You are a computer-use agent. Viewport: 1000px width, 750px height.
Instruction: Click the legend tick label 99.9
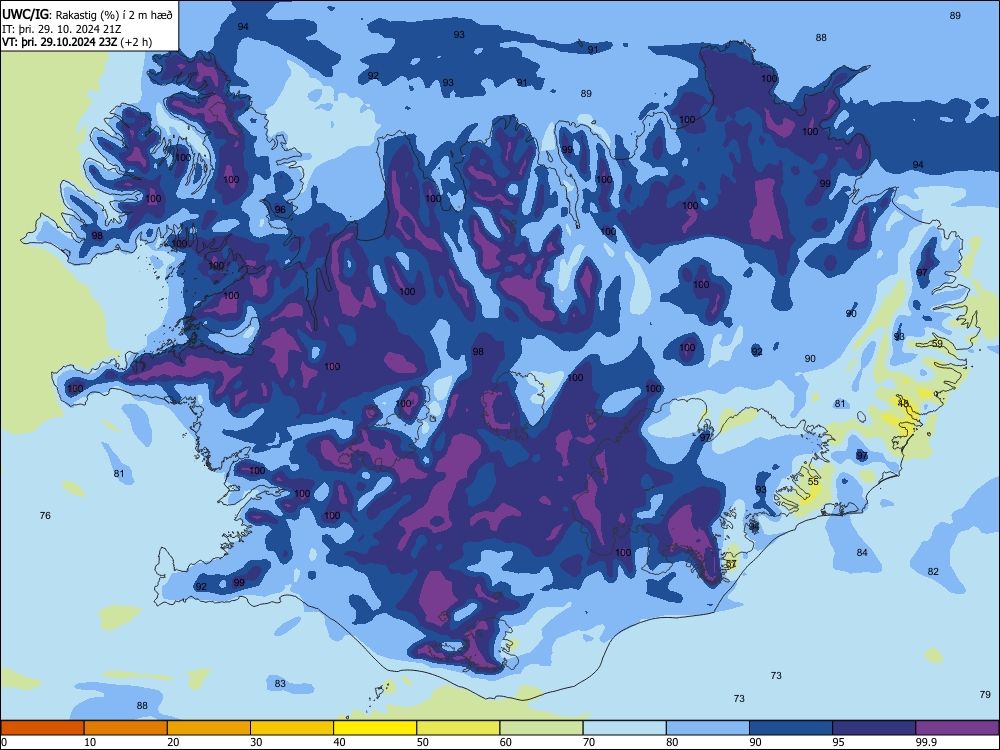[925, 742]
